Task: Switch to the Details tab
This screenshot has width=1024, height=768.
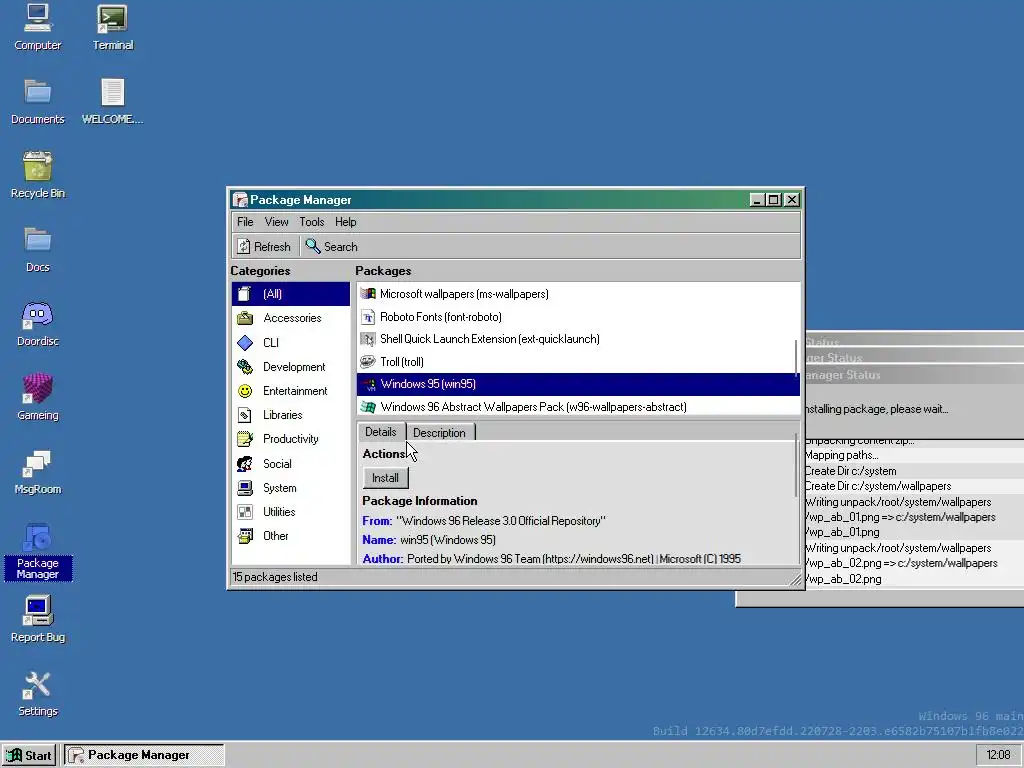Action: [x=381, y=432]
